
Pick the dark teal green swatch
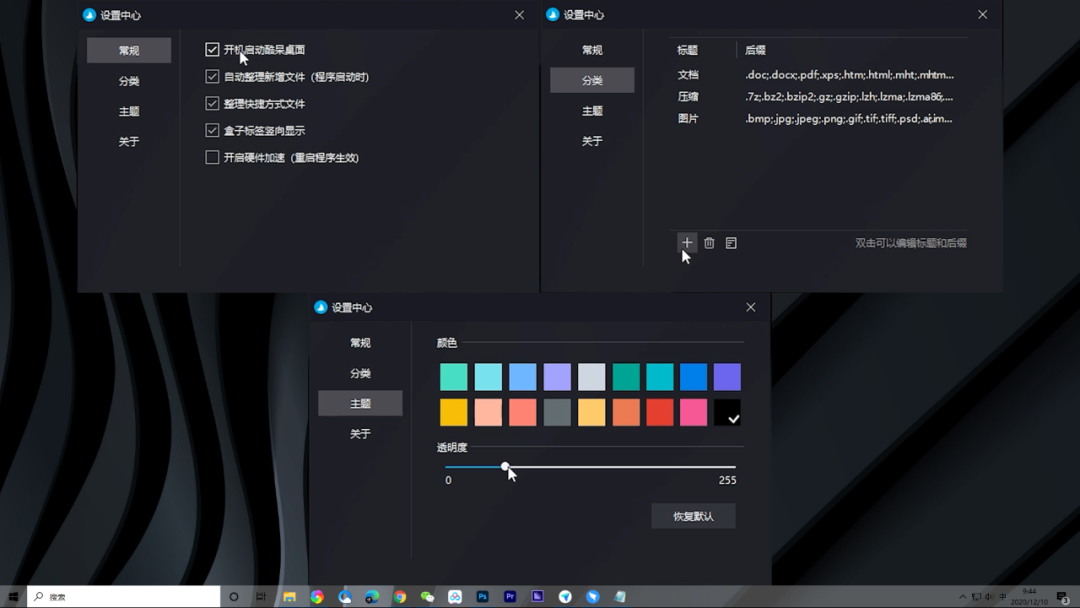(625, 377)
